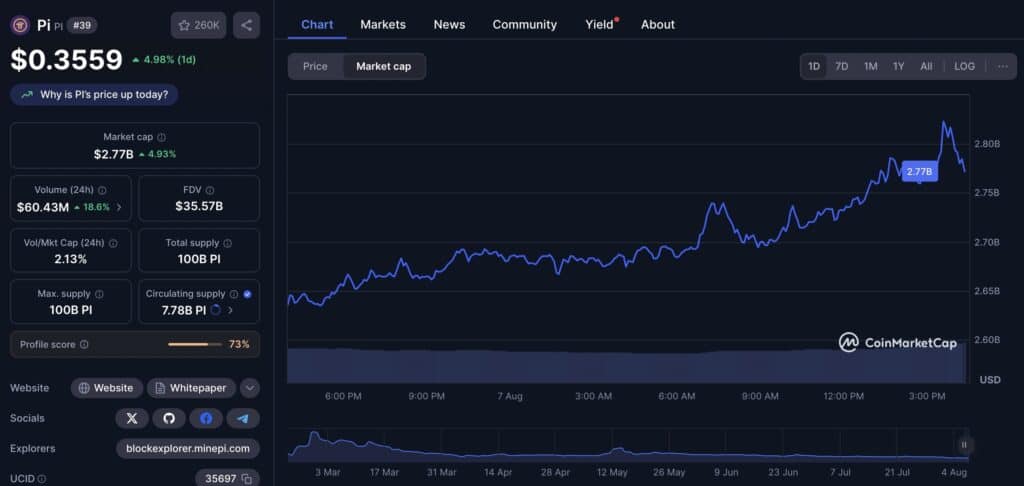Image resolution: width=1024 pixels, height=486 pixels.
Task: Click "Why is PI's price up today?"
Action: [94, 95]
